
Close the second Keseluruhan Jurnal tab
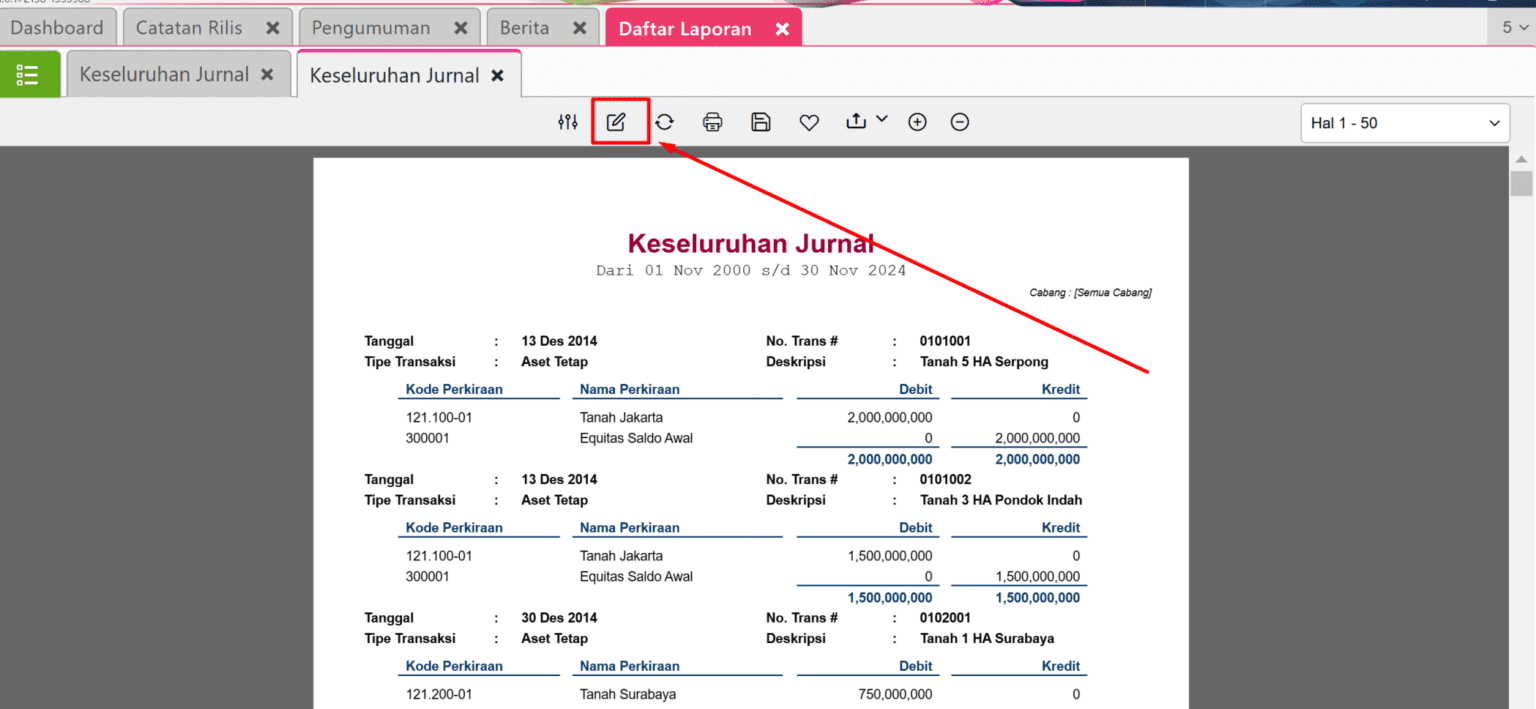click(x=497, y=74)
